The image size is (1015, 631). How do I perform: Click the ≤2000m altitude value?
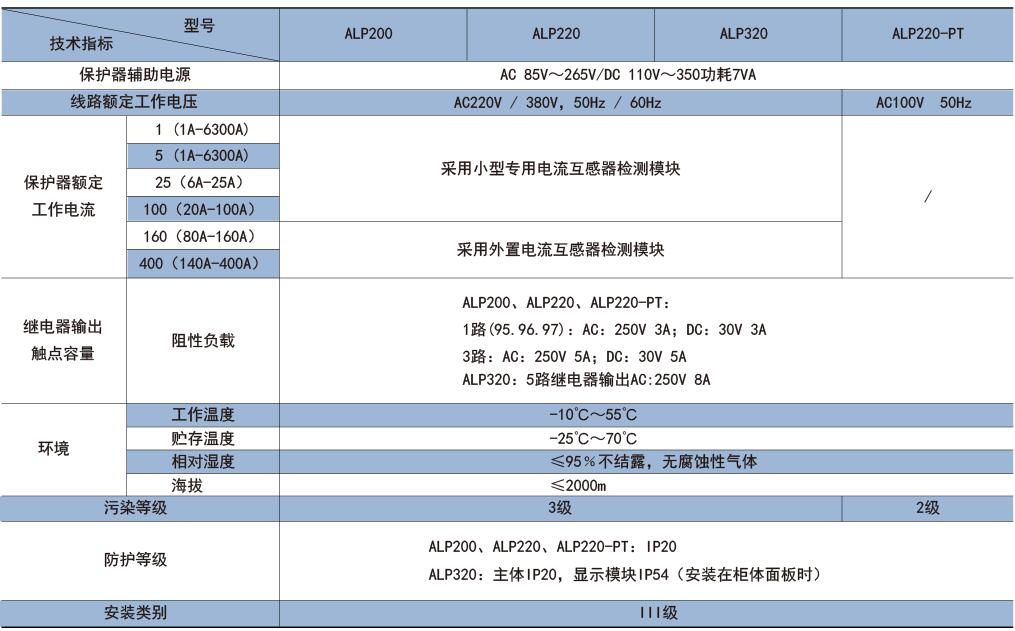point(578,486)
